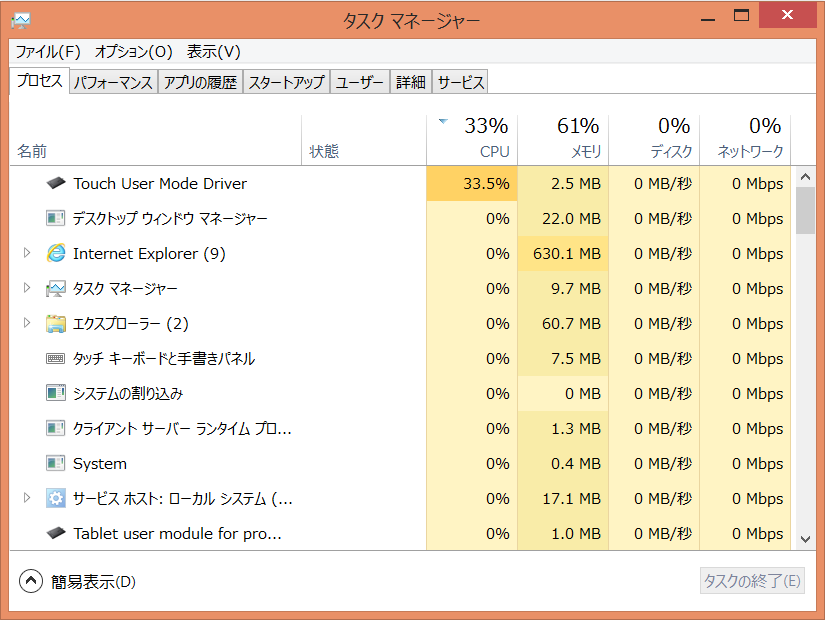This screenshot has width=825, height=620.
Task: Minimize the Task Manager window
Action: [x=708, y=17]
